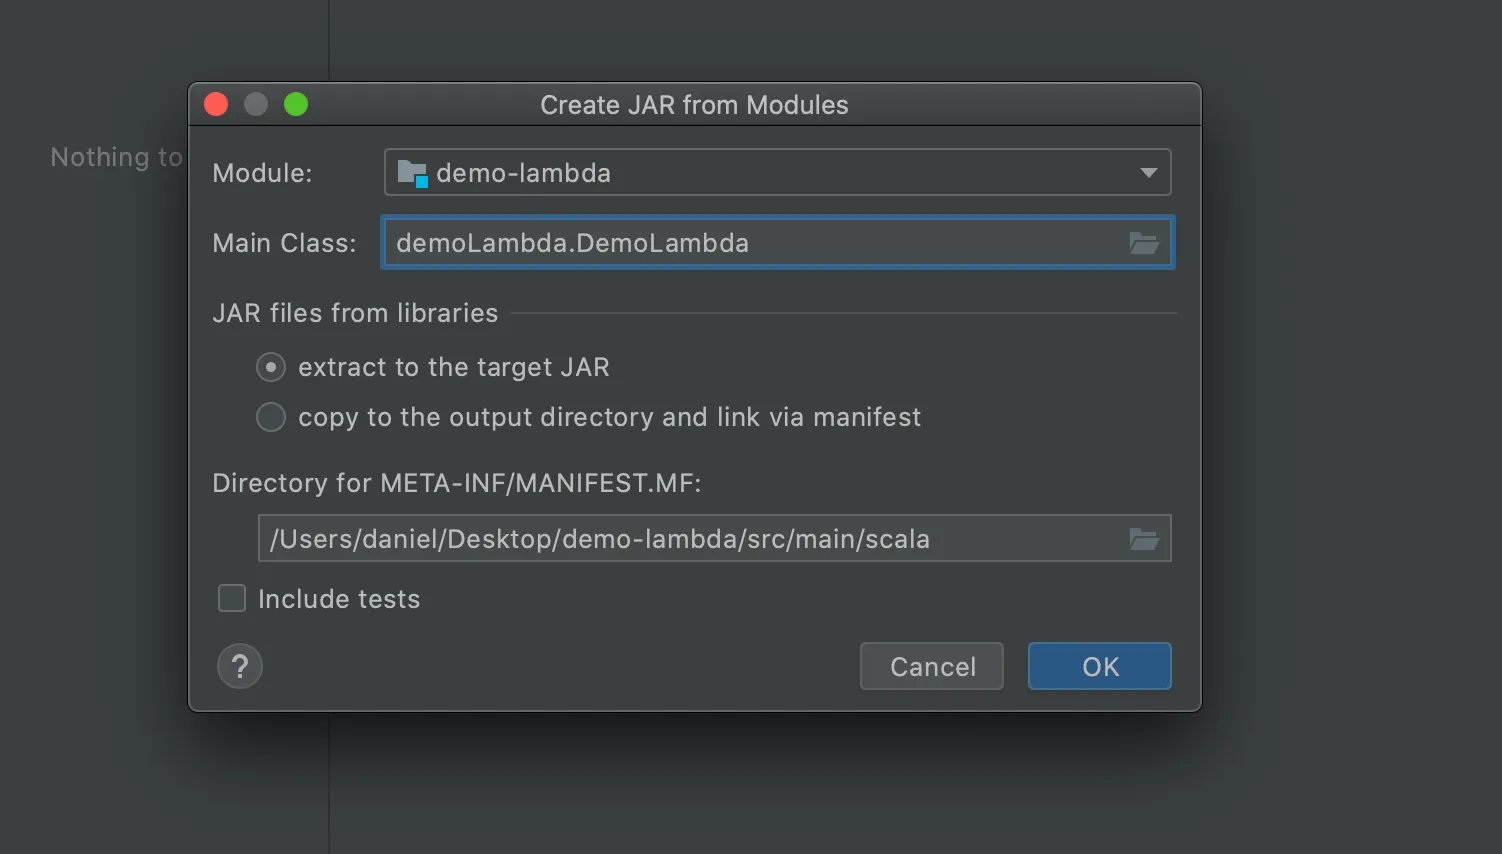The image size is (1502, 854).
Task: Open the help question mark icon
Action: (x=239, y=665)
